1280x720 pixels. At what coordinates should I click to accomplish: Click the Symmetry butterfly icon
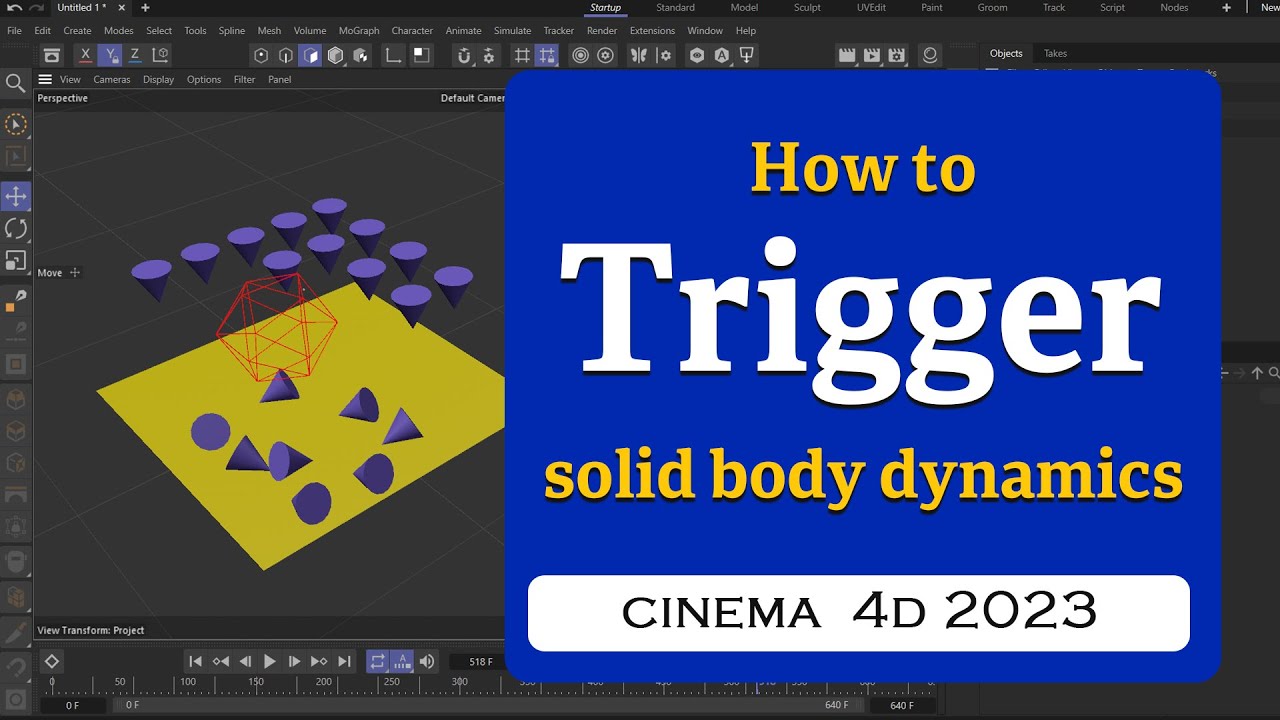638,56
